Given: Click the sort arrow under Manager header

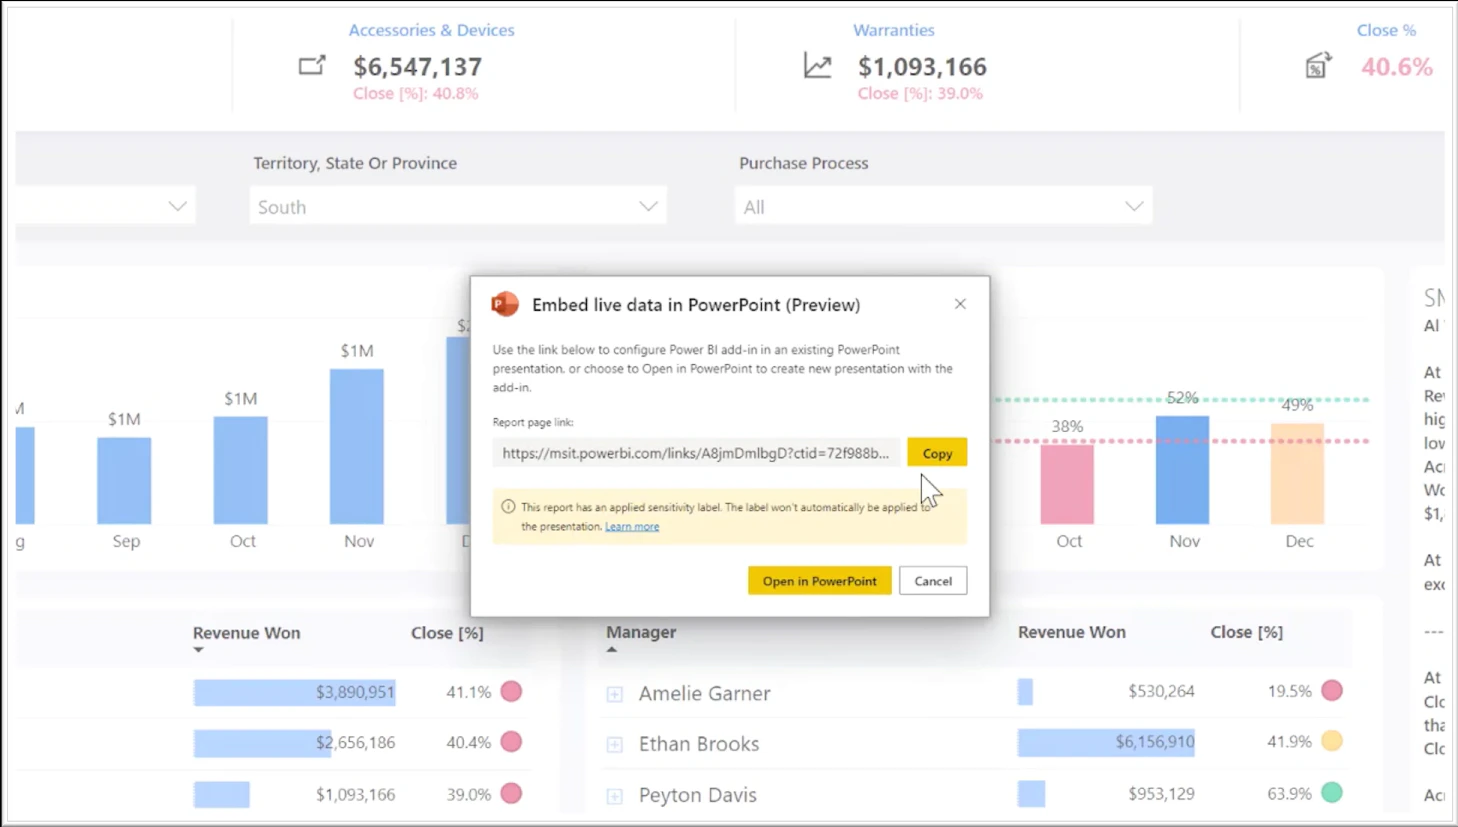Looking at the screenshot, I should point(612,650).
